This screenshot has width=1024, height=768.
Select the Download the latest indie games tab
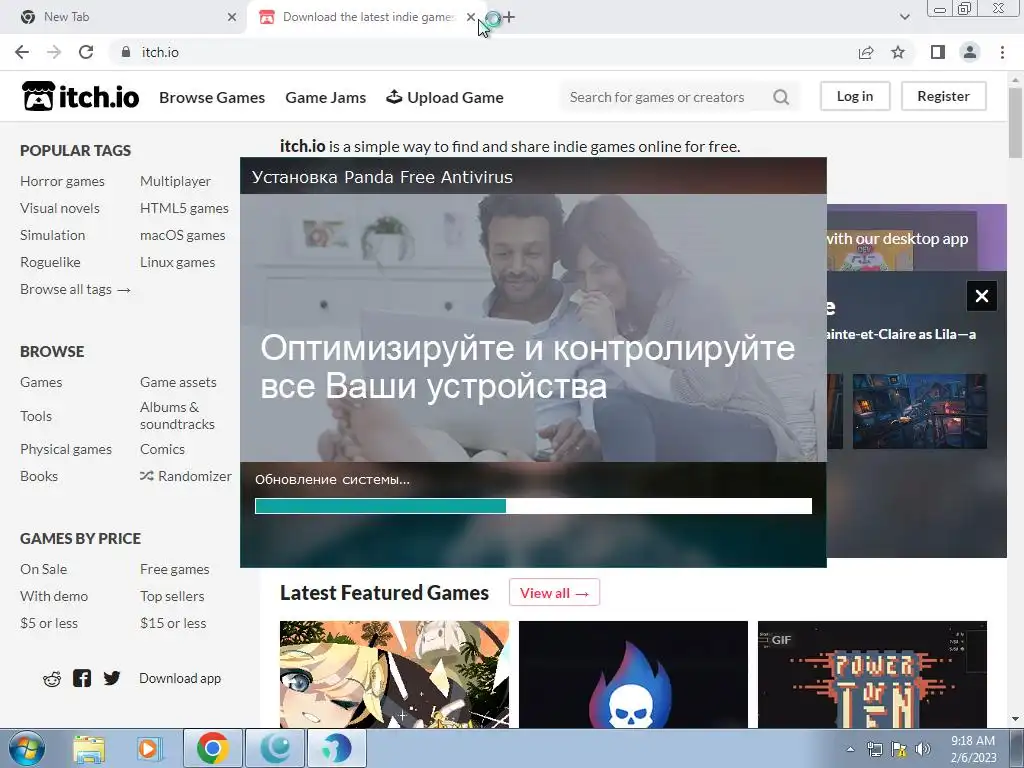coord(366,17)
